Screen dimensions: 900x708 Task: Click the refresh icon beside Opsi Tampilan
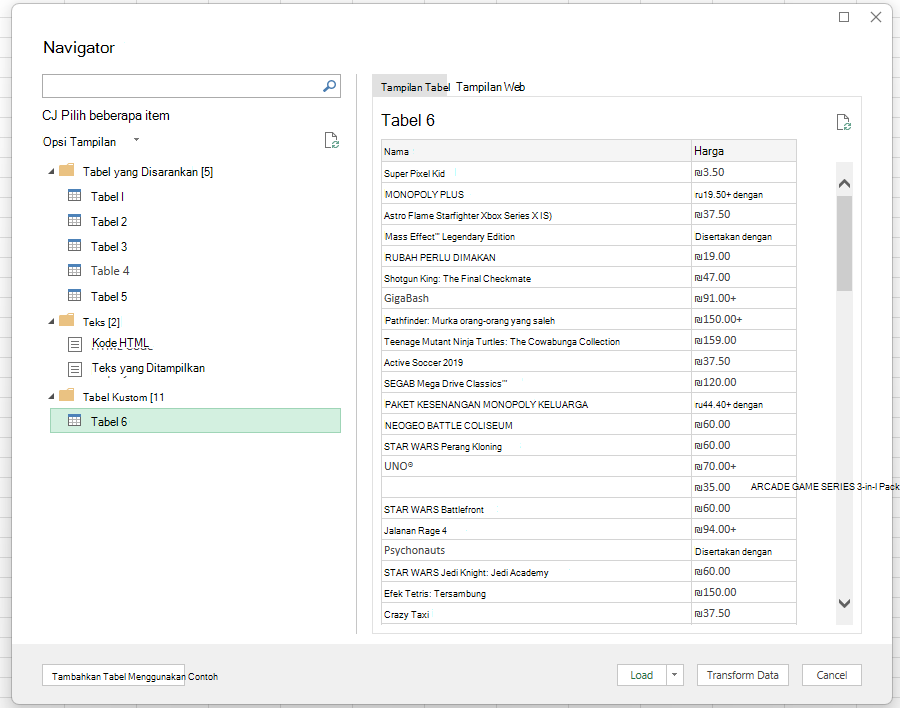[332, 140]
